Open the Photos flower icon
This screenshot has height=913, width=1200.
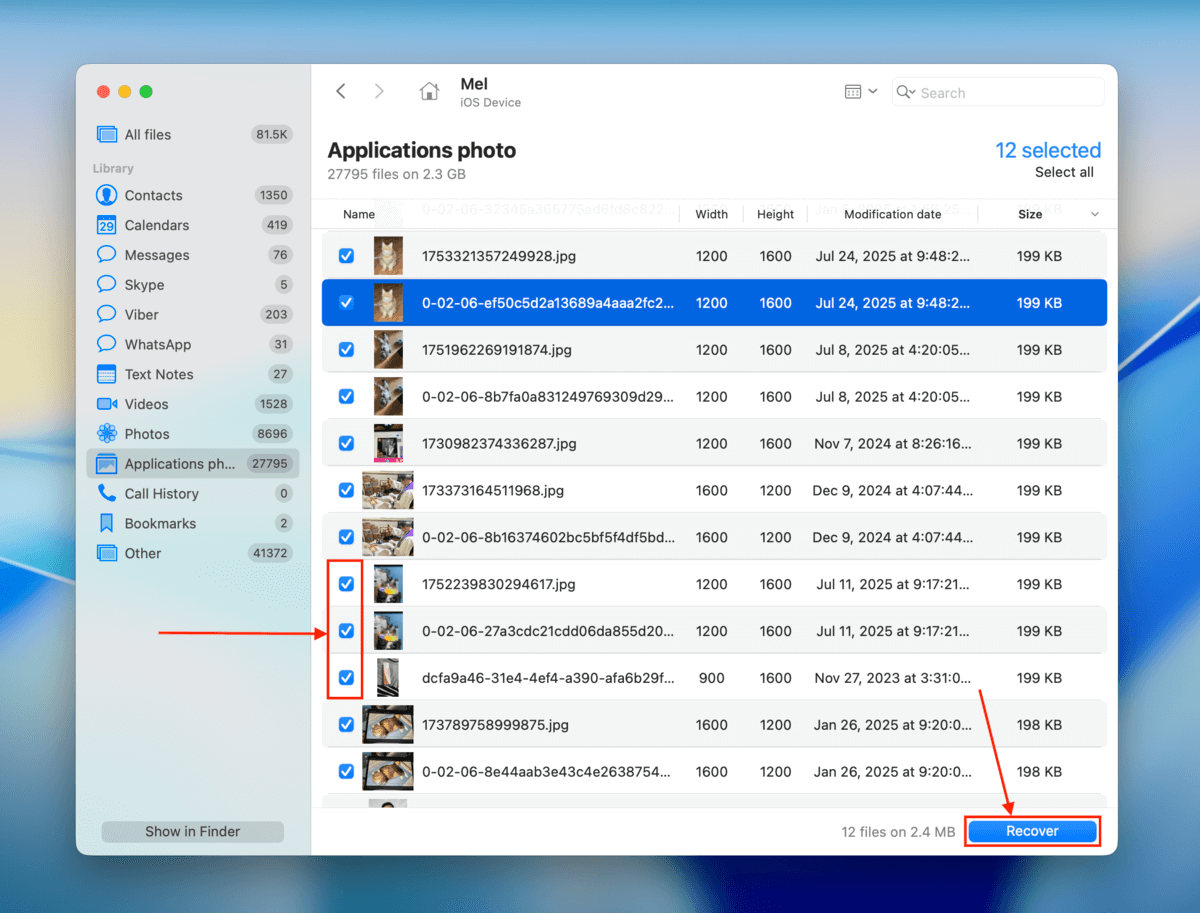(107, 434)
